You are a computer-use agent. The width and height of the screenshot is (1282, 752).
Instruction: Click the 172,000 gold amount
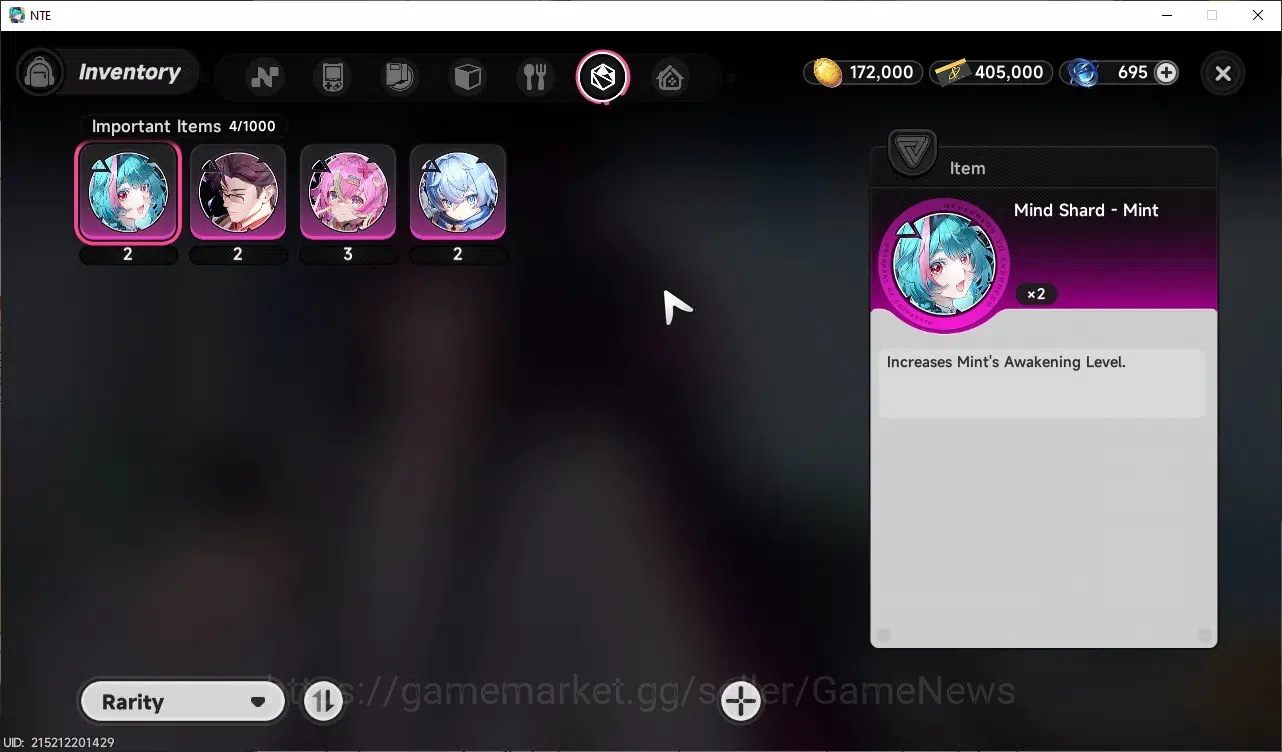click(x=881, y=72)
